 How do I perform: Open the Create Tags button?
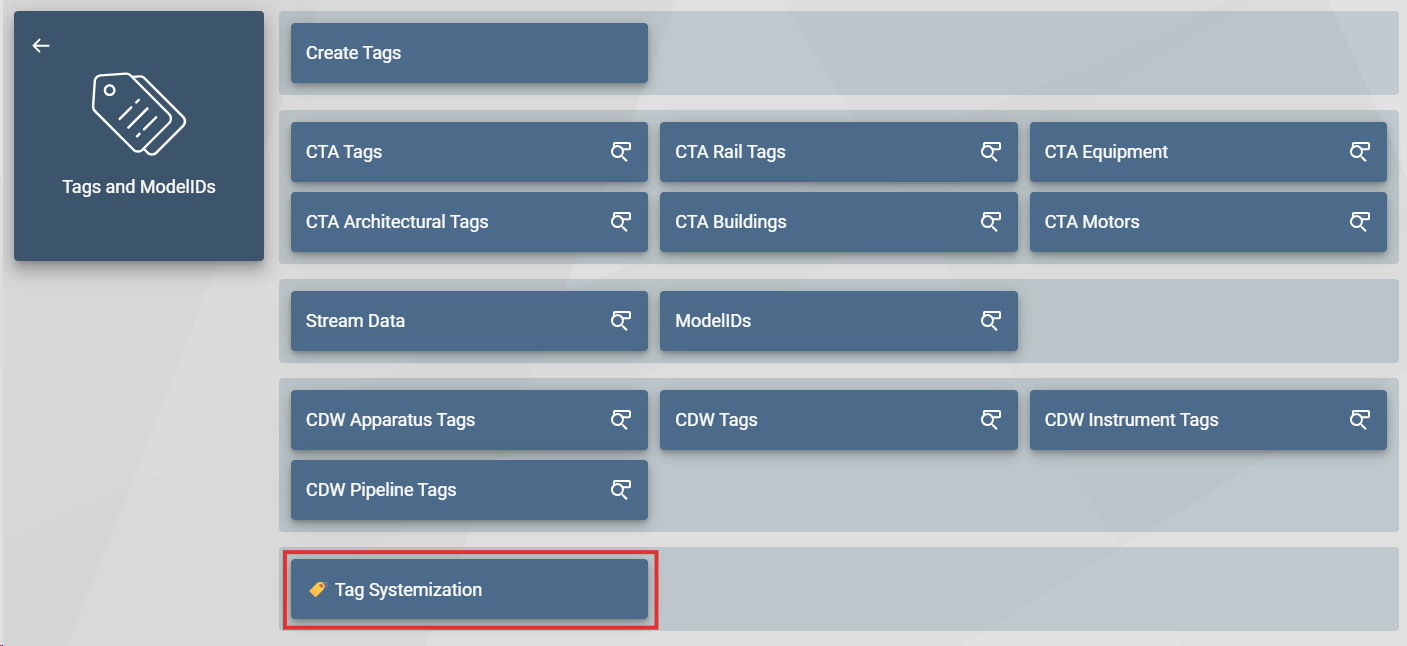pyautogui.click(x=469, y=53)
